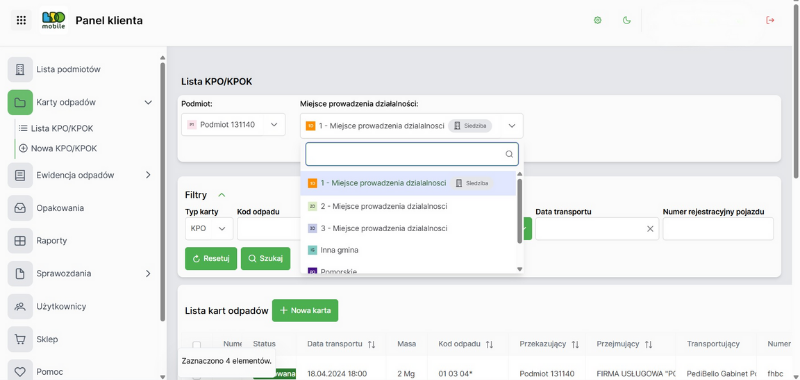Open Lista podmiotów menu item
Viewport: 800px width, 380px height.
(x=68, y=69)
